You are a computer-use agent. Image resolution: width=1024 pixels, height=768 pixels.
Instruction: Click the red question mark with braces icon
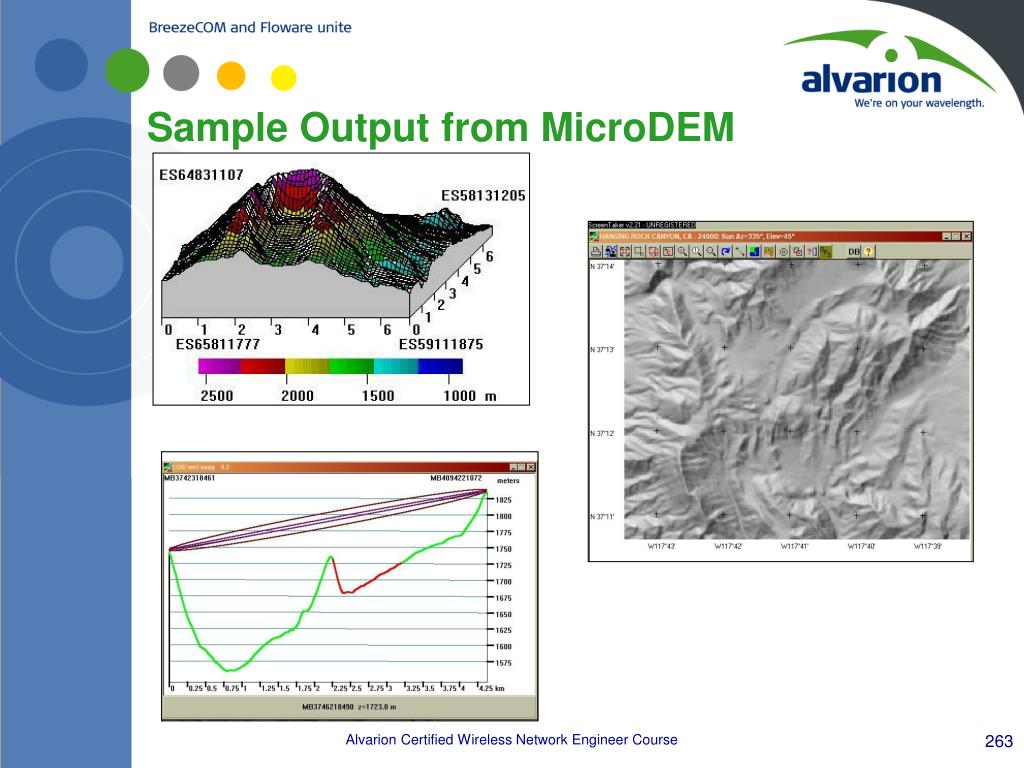(x=812, y=251)
